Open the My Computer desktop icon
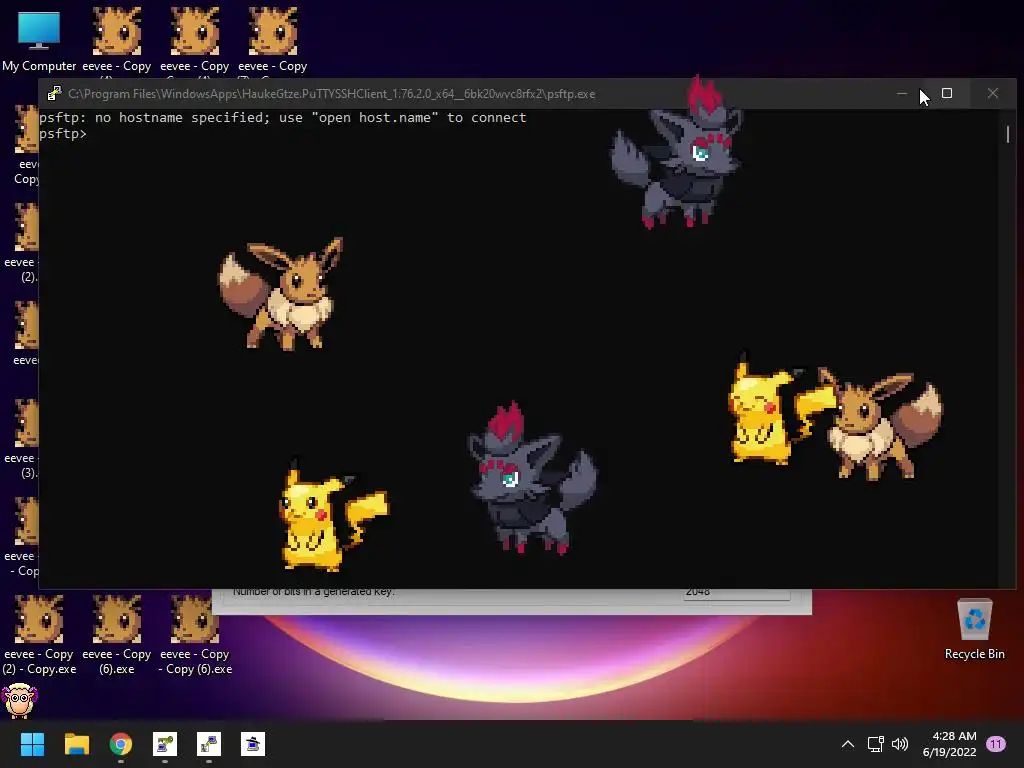1024x768 pixels. click(39, 40)
